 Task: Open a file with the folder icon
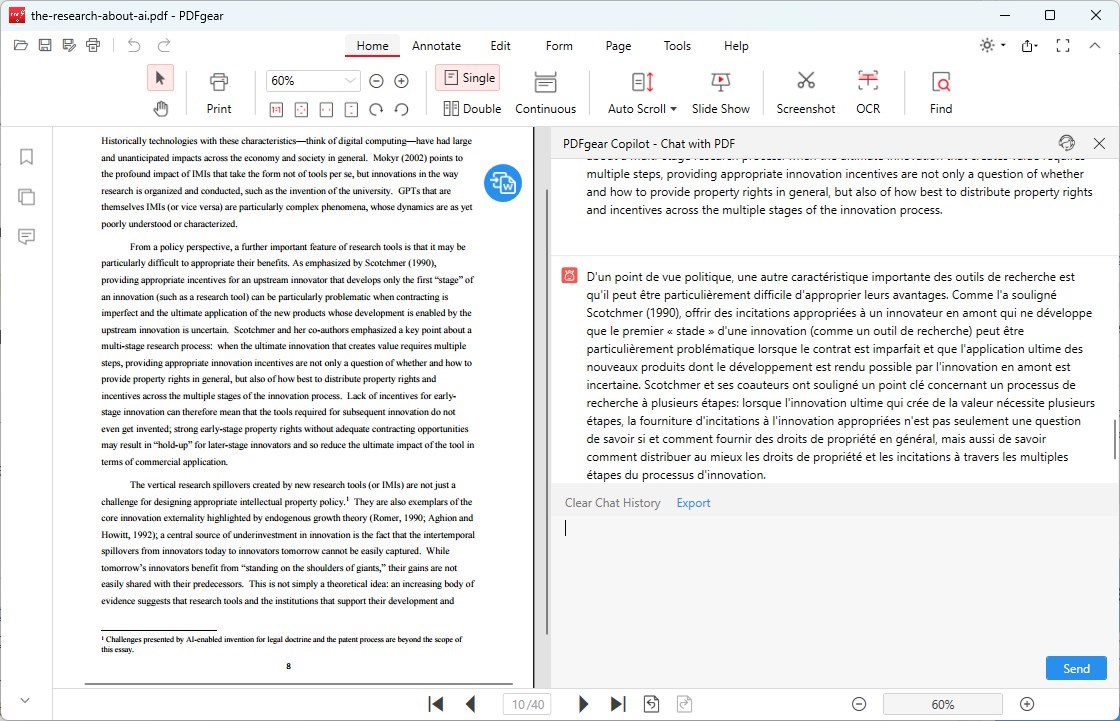coord(21,46)
